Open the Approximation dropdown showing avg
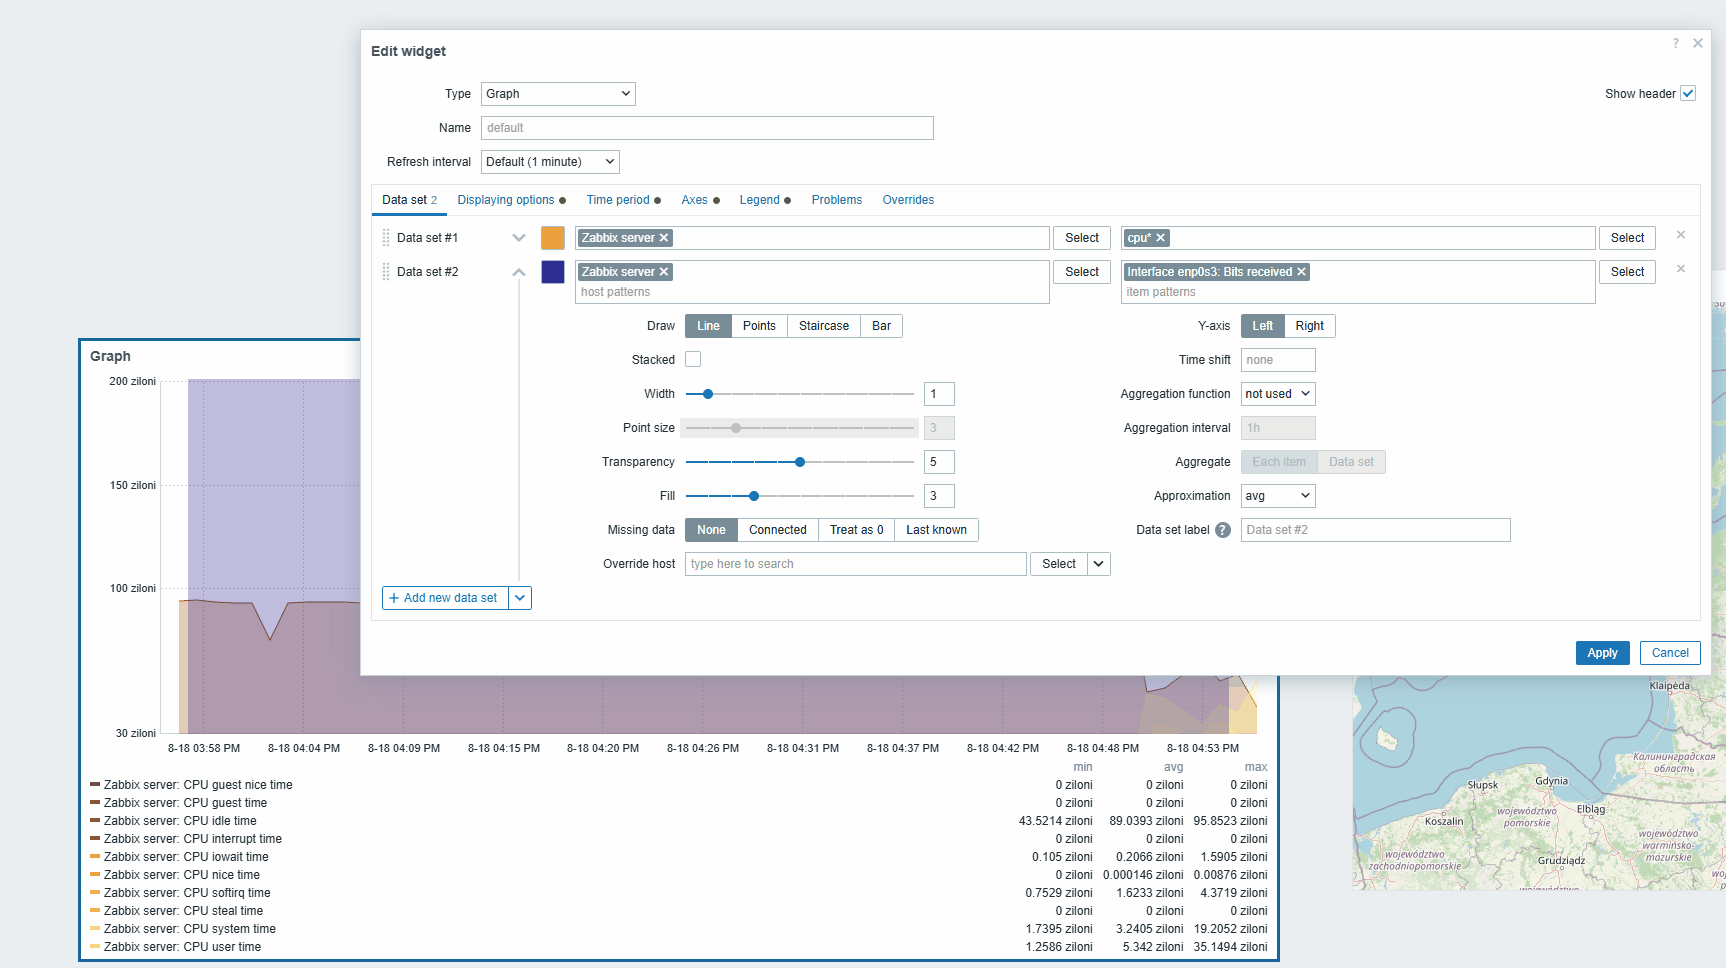Image resolution: width=1726 pixels, height=968 pixels. [1278, 496]
